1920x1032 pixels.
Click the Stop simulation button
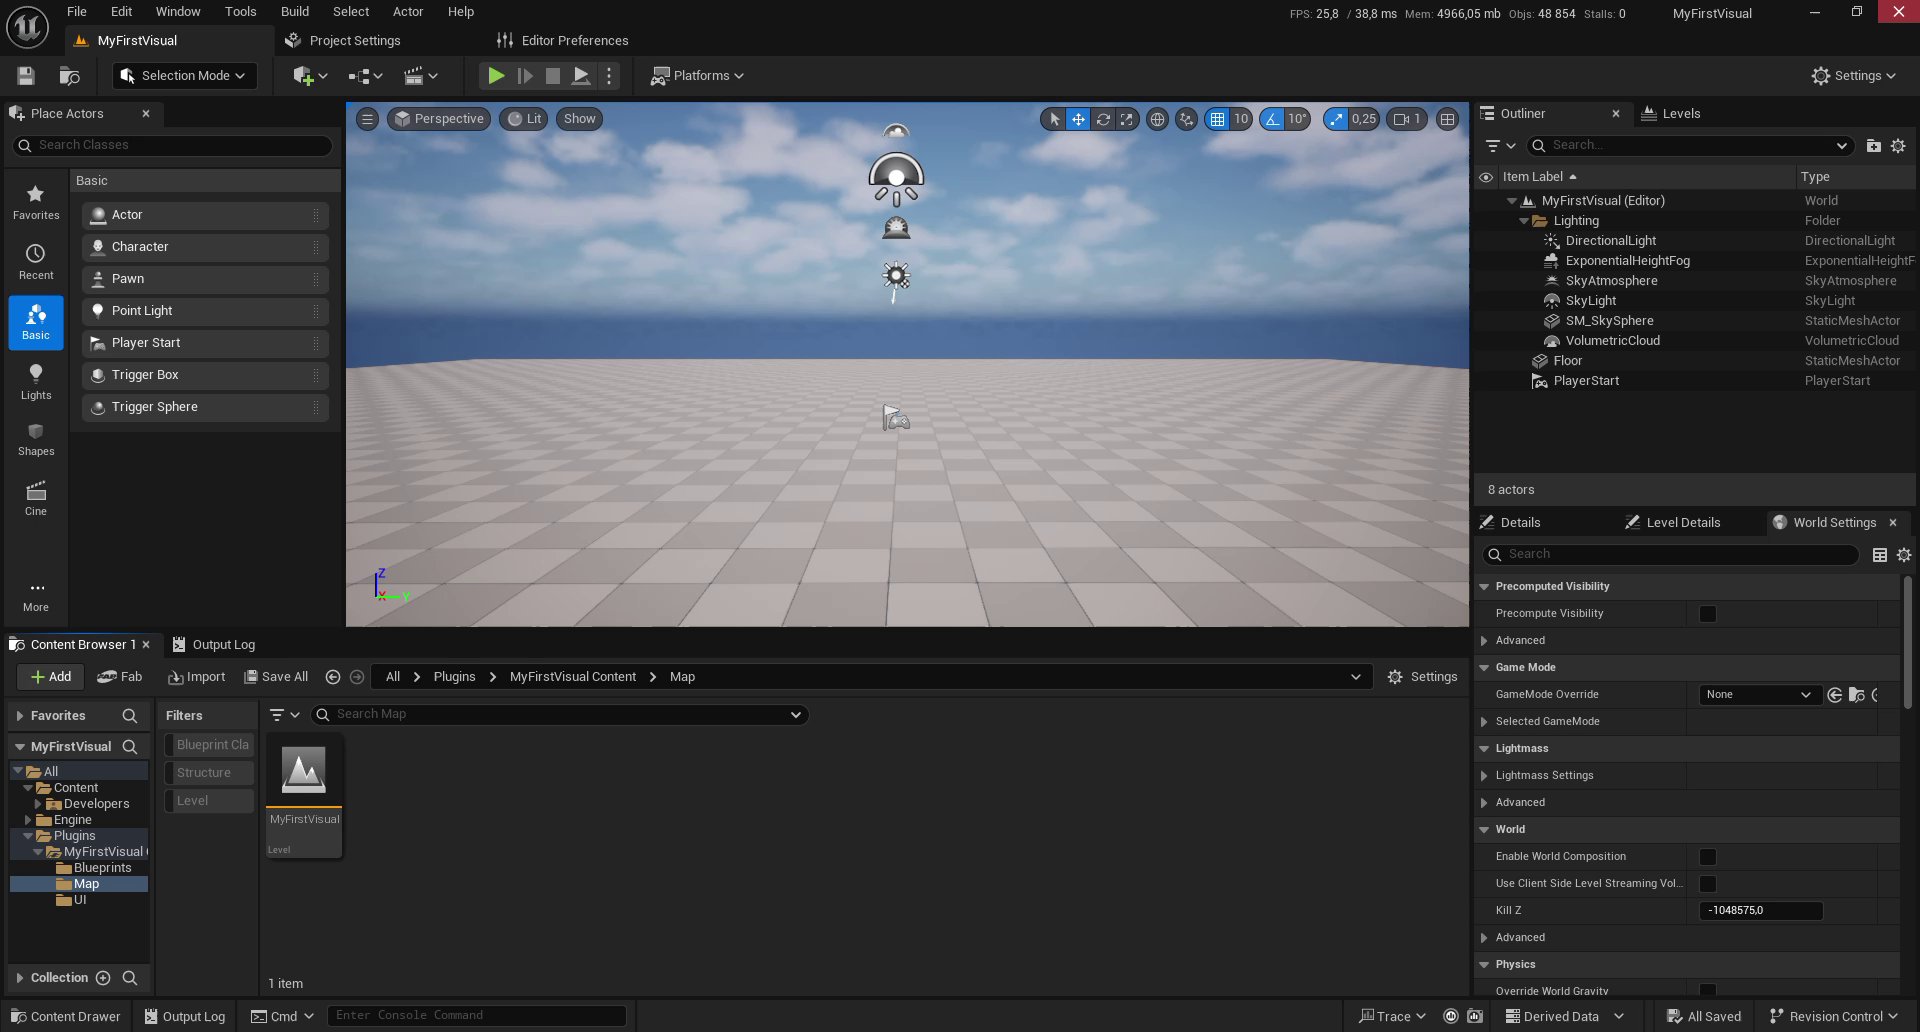tap(552, 76)
